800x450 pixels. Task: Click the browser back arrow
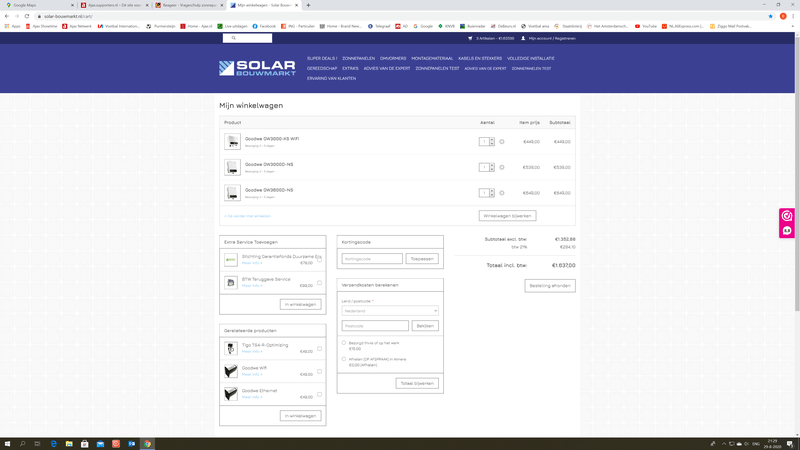(7, 16)
